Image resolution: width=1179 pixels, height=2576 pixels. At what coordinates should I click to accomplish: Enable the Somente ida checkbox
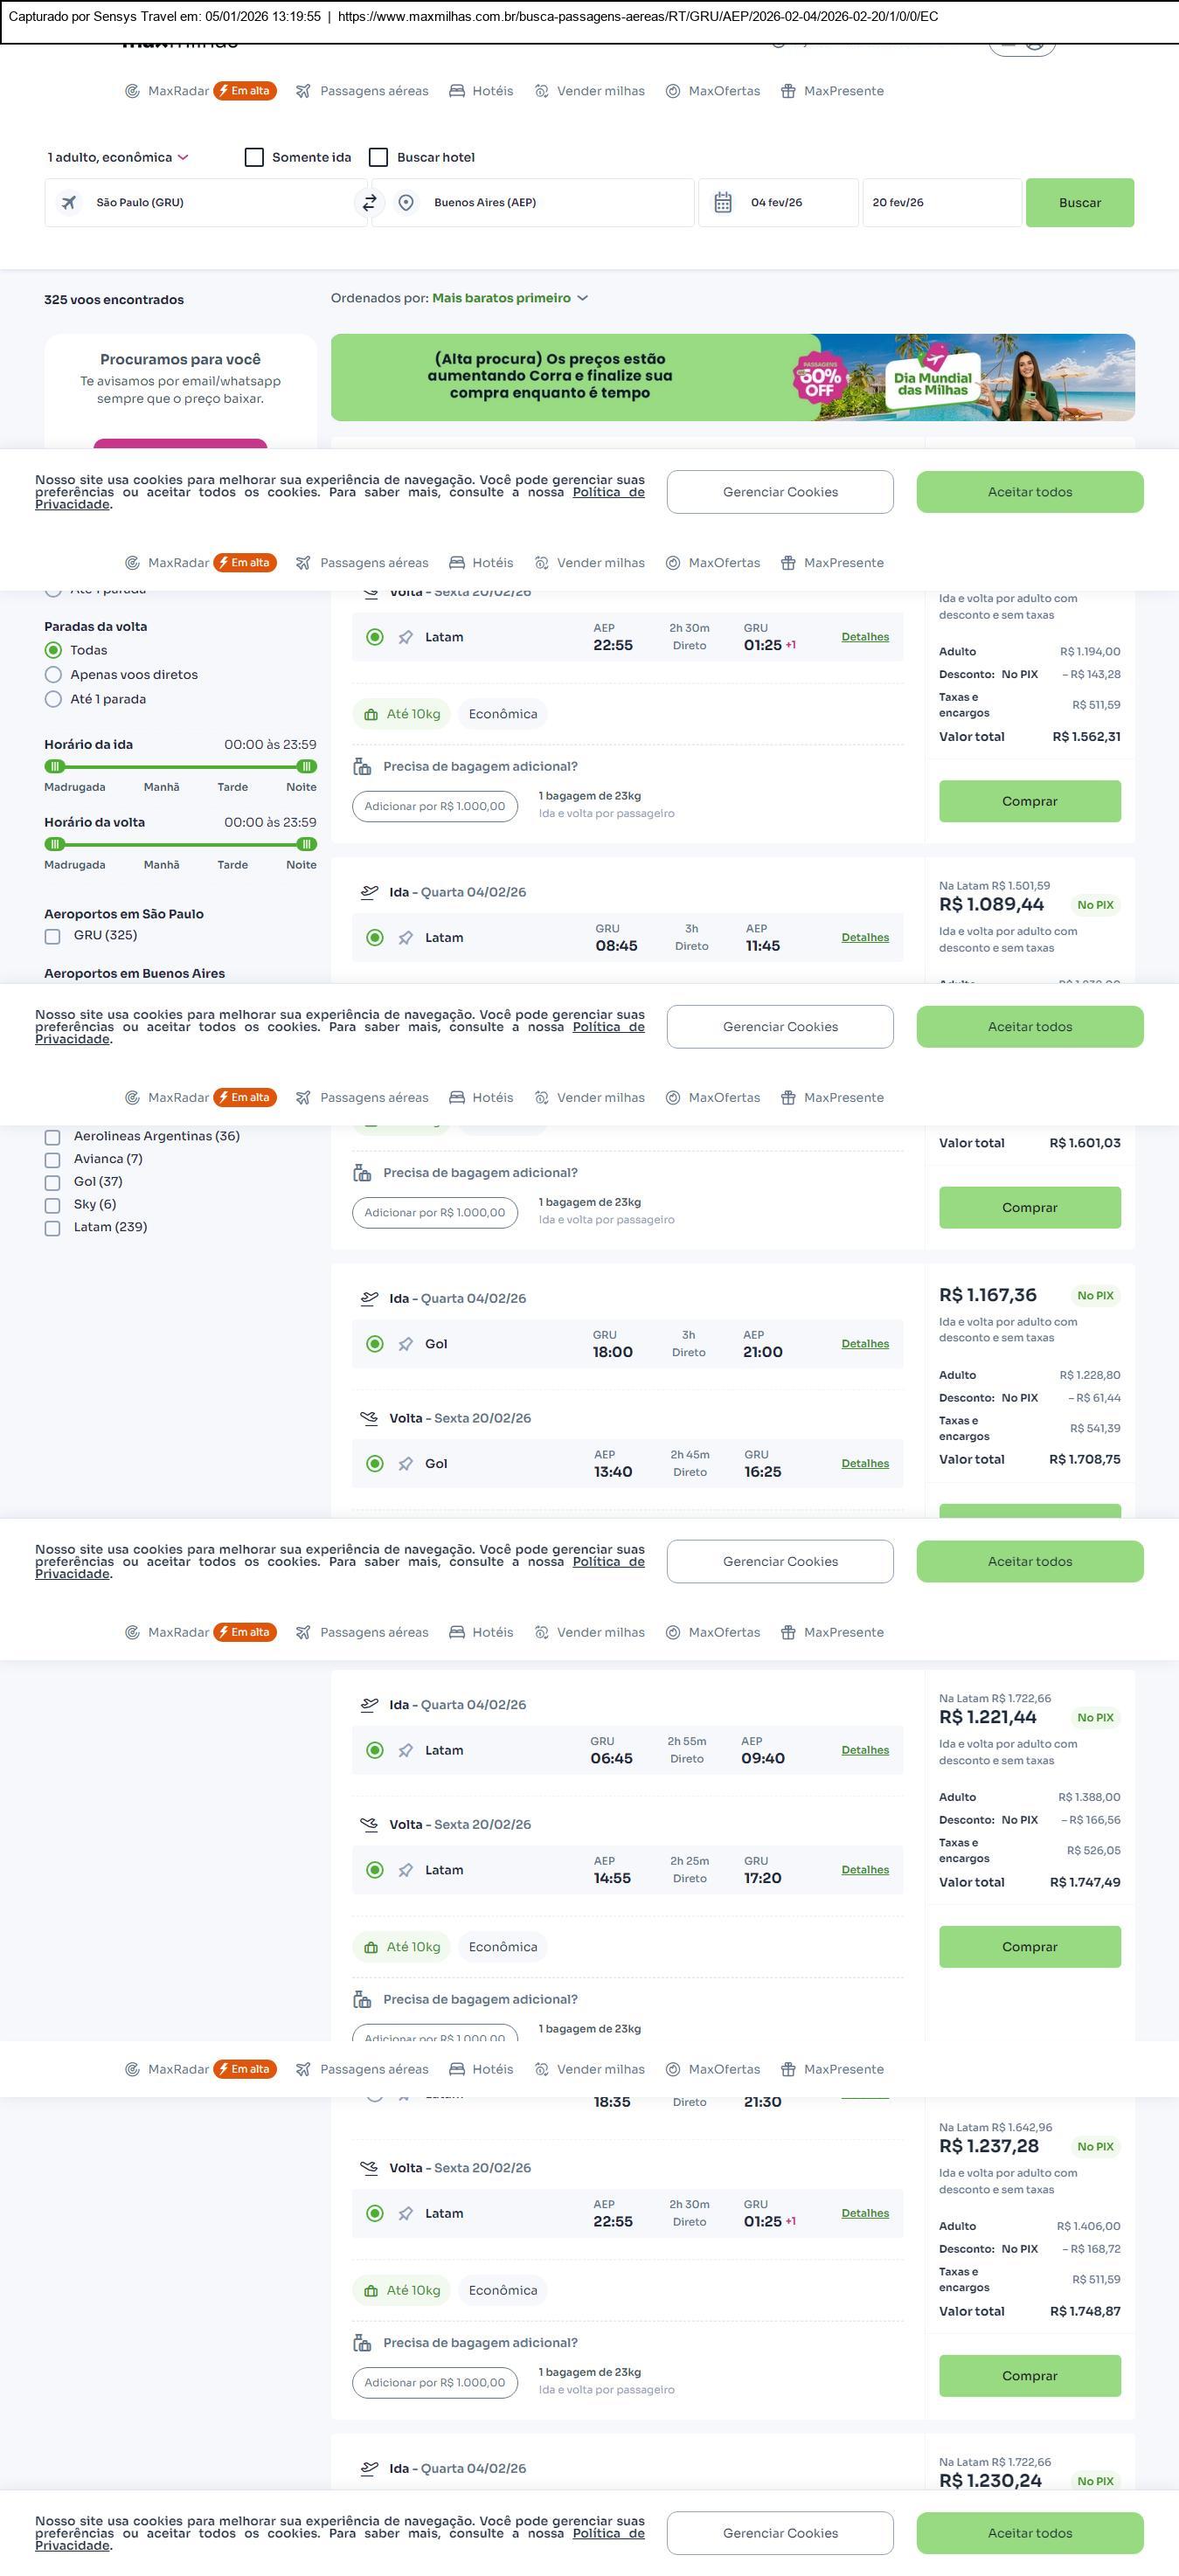tap(255, 157)
